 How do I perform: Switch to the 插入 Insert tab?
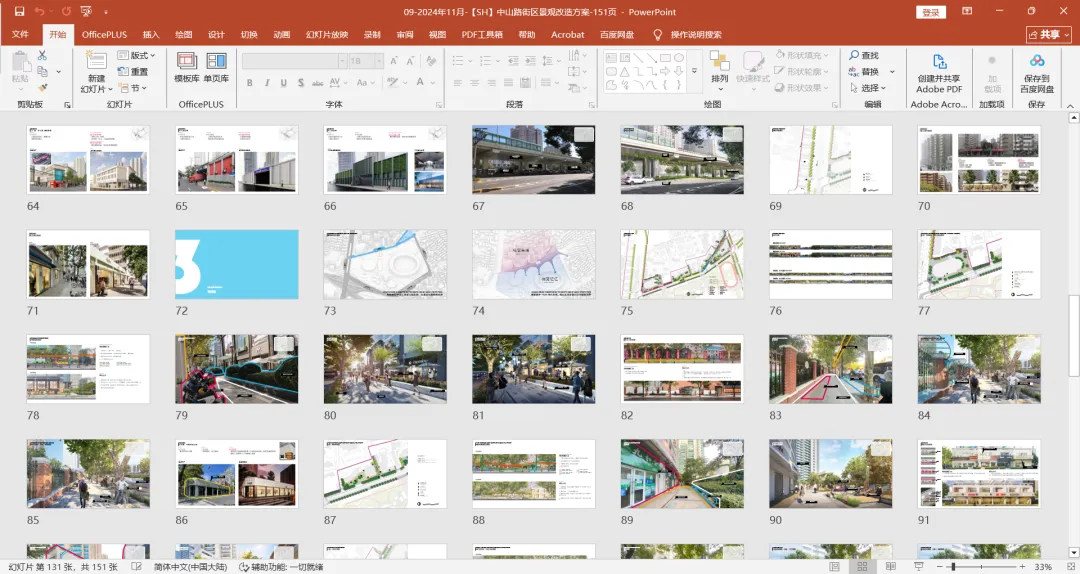tap(151, 34)
